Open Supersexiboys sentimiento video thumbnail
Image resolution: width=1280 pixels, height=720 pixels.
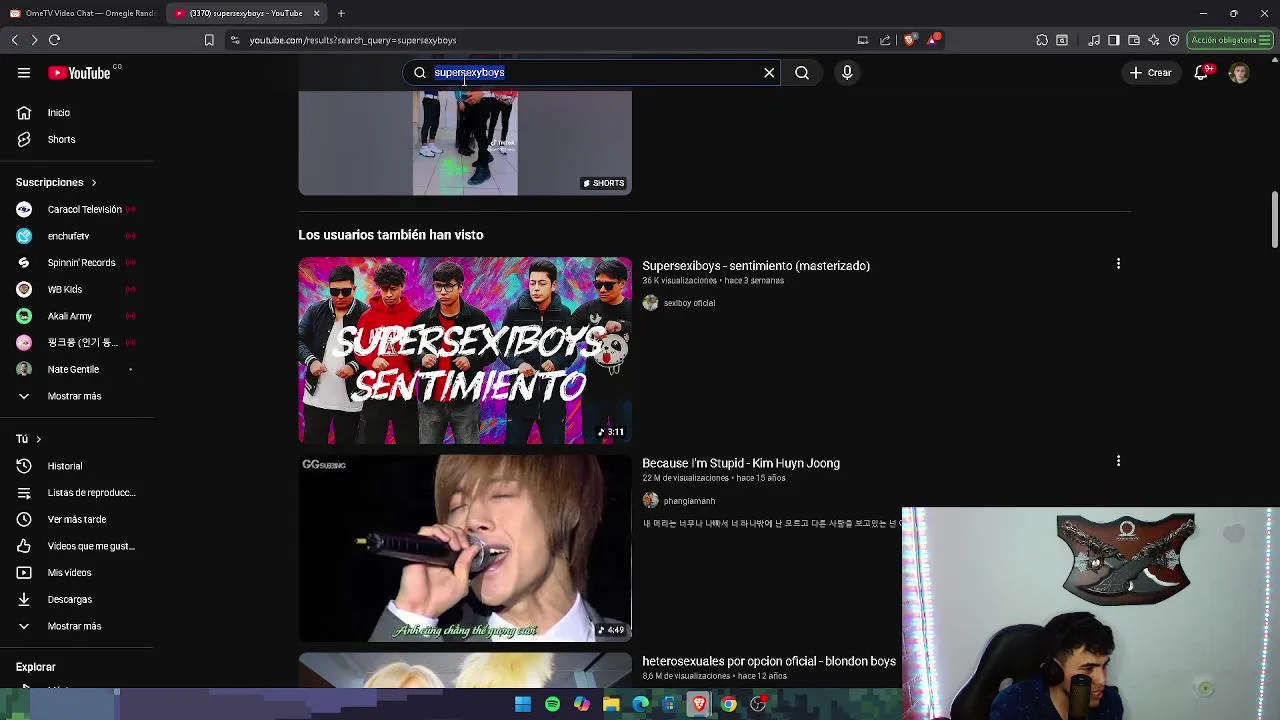tap(465, 350)
